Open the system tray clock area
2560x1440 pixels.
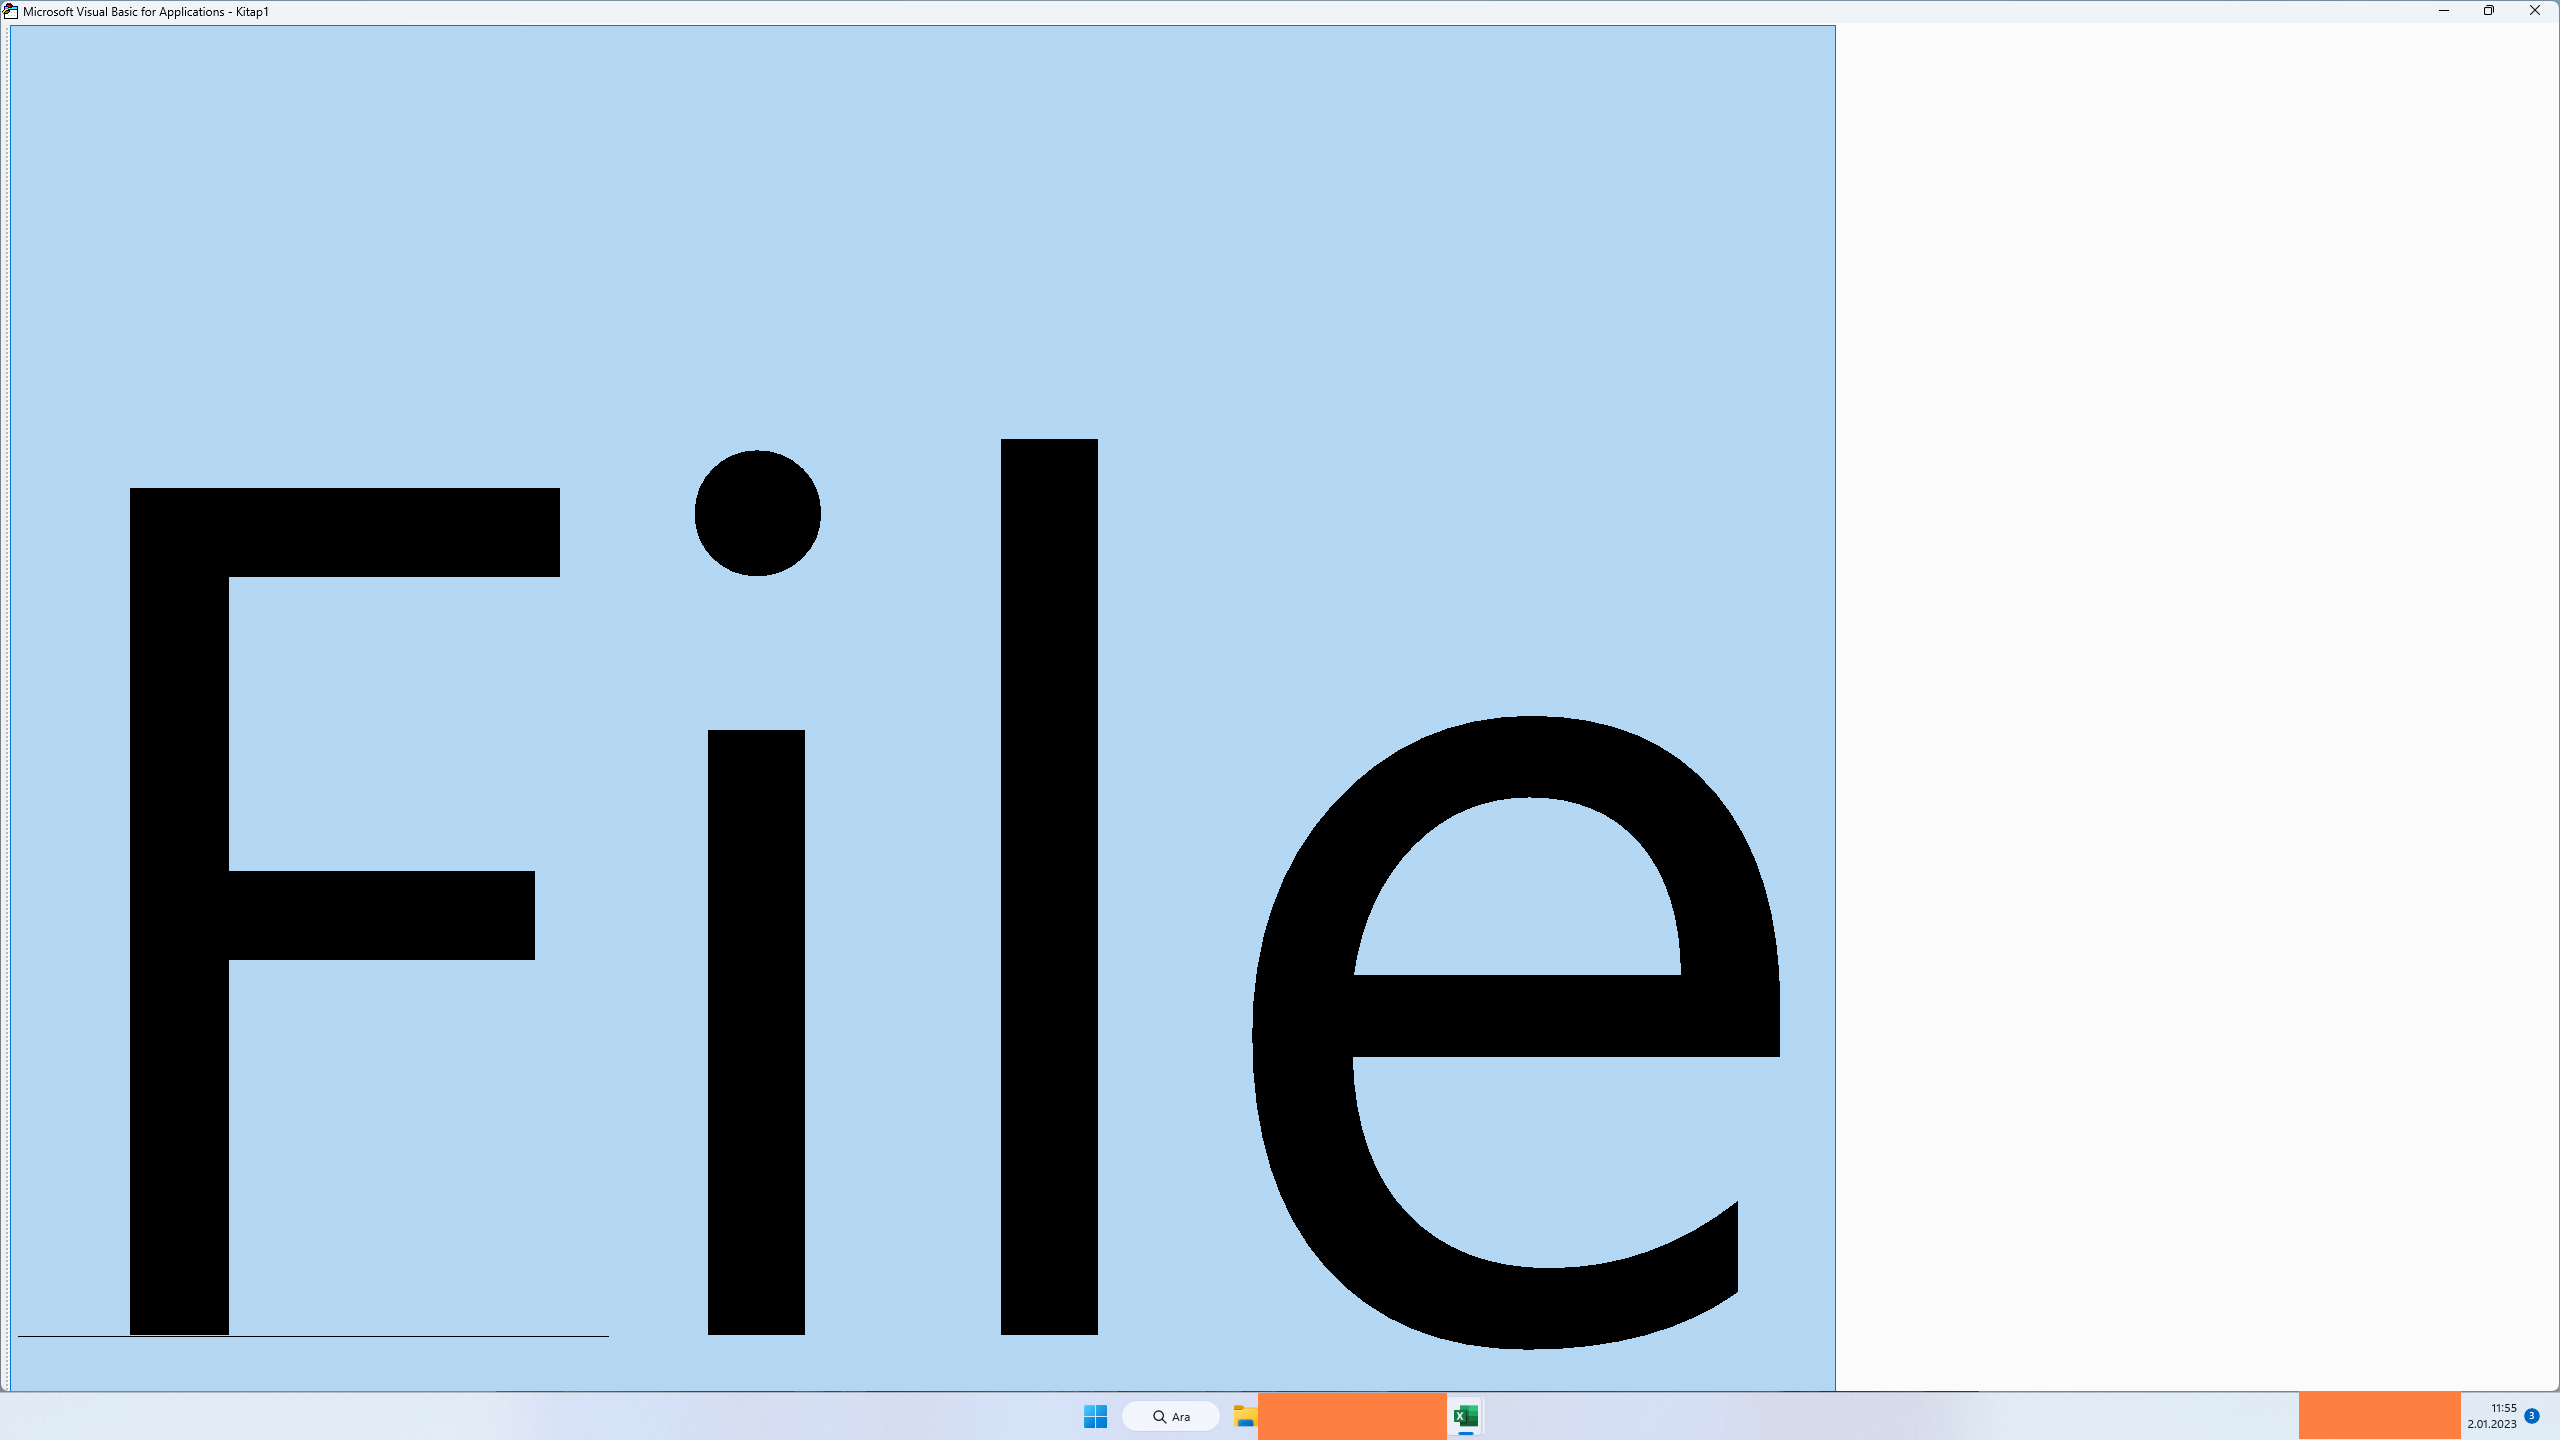[x=2495, y=1417]
